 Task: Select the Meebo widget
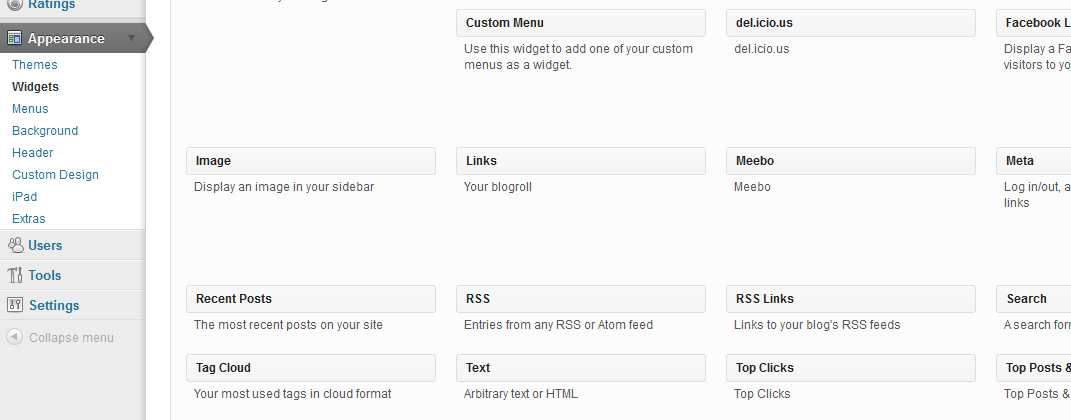(x=850, y=161)
